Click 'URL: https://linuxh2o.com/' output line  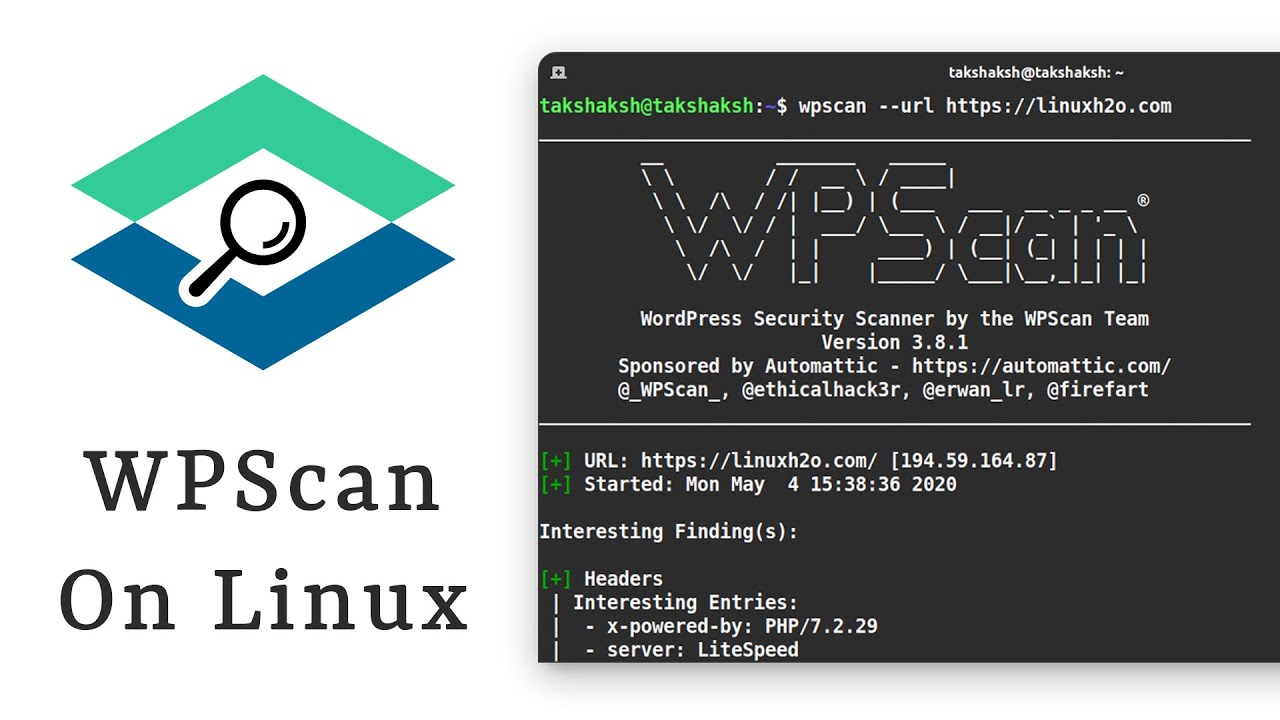pyautogui.click(x=730, y=461)
